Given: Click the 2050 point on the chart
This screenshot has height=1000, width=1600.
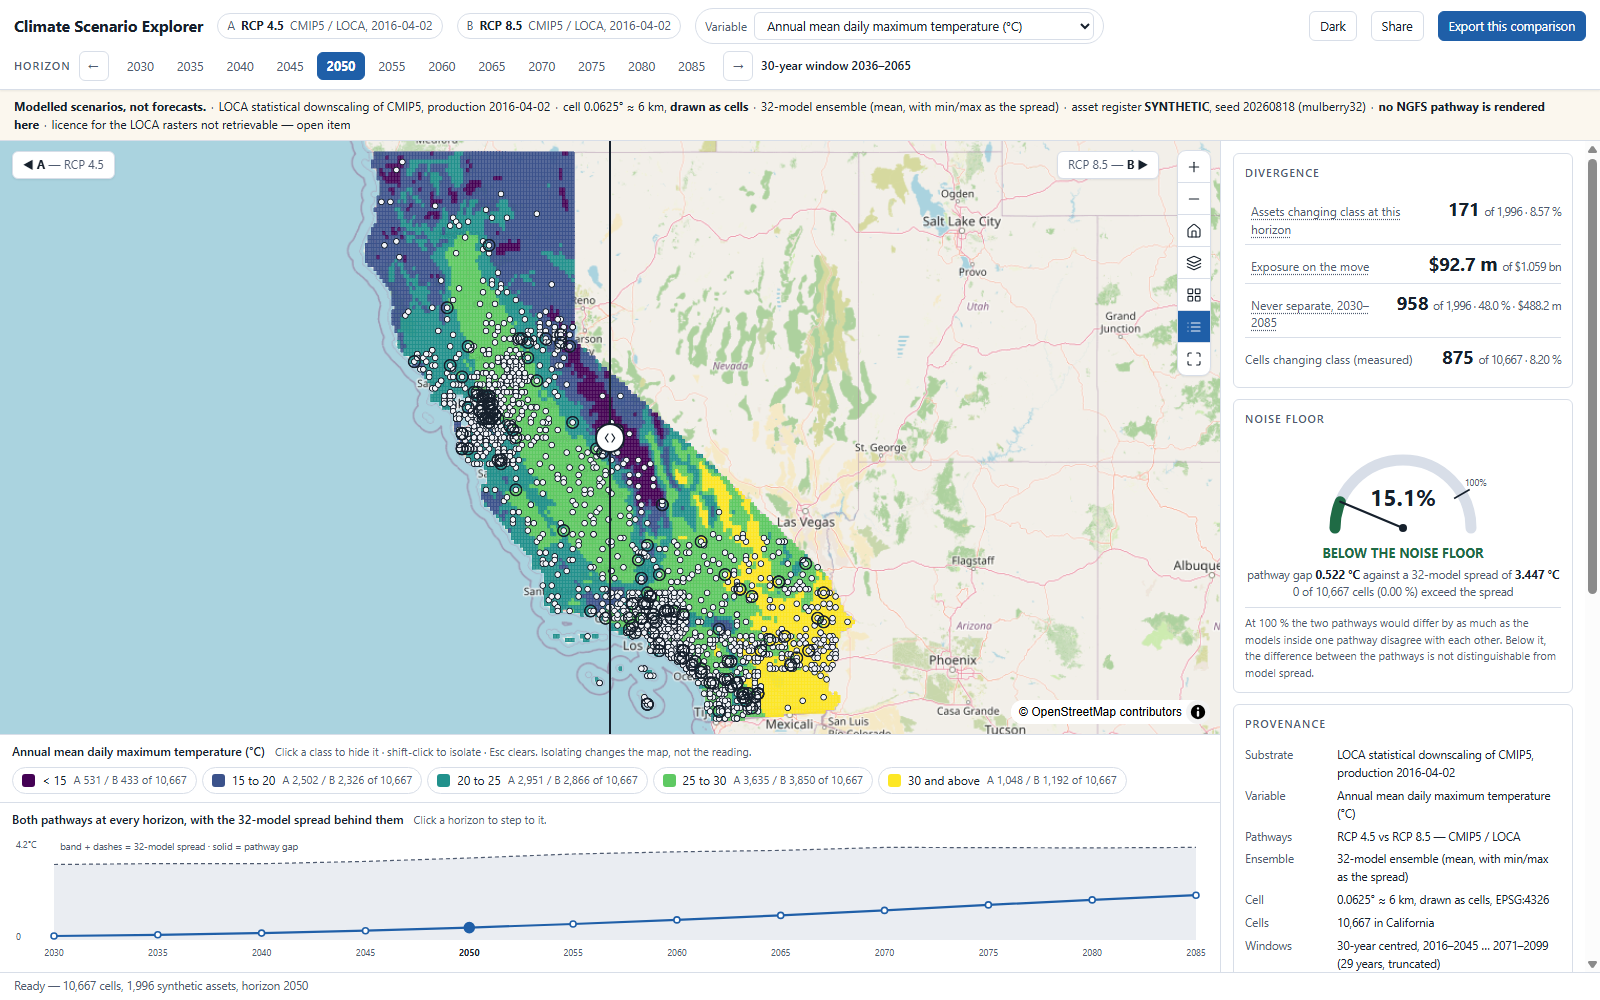Looking at the screenshot, I should pyautogui.click(x=469, y=928).
